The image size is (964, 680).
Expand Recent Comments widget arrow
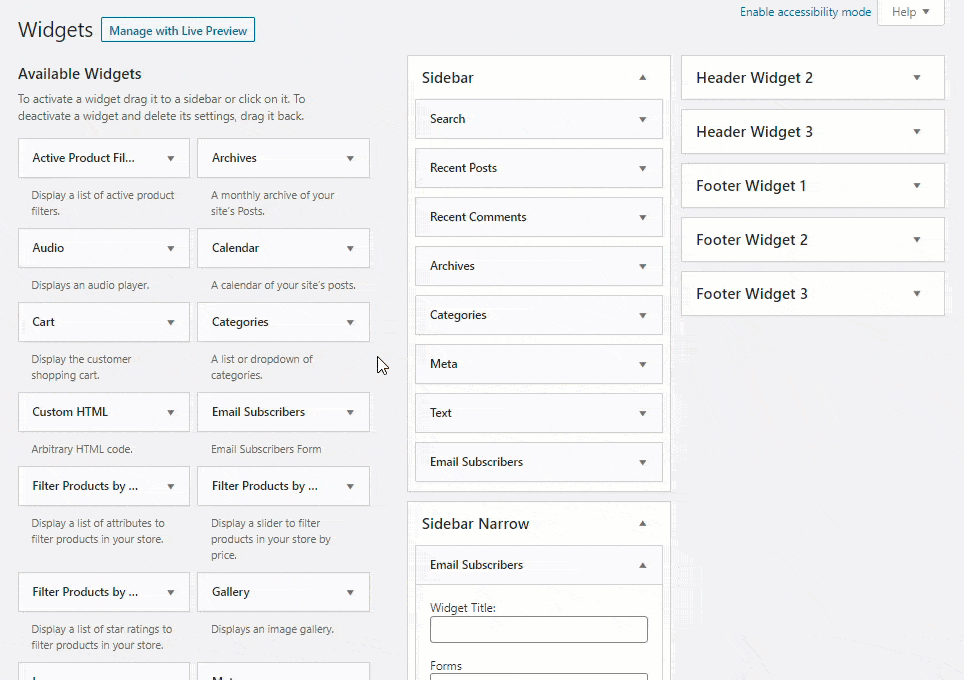pos(642,217)
